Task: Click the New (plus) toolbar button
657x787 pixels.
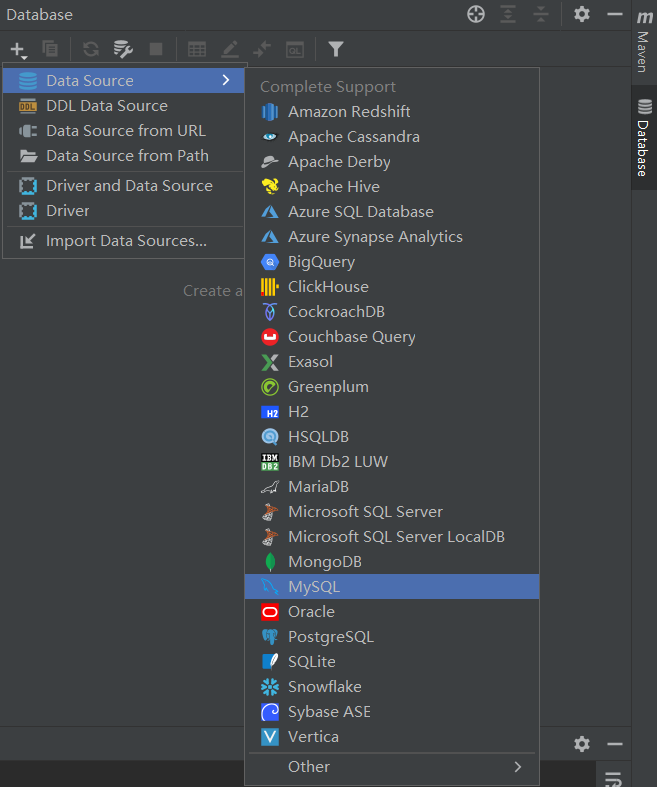Action: tap(19, 49)
